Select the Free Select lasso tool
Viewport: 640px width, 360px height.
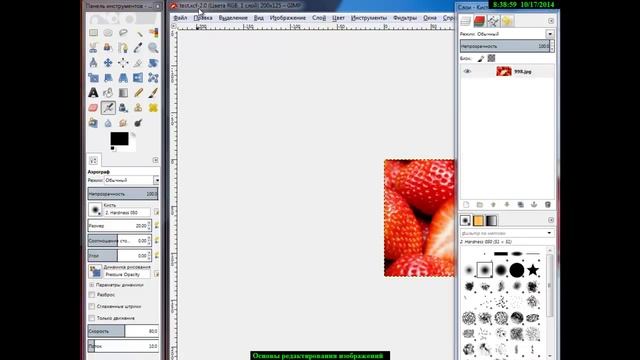[123, 33]
